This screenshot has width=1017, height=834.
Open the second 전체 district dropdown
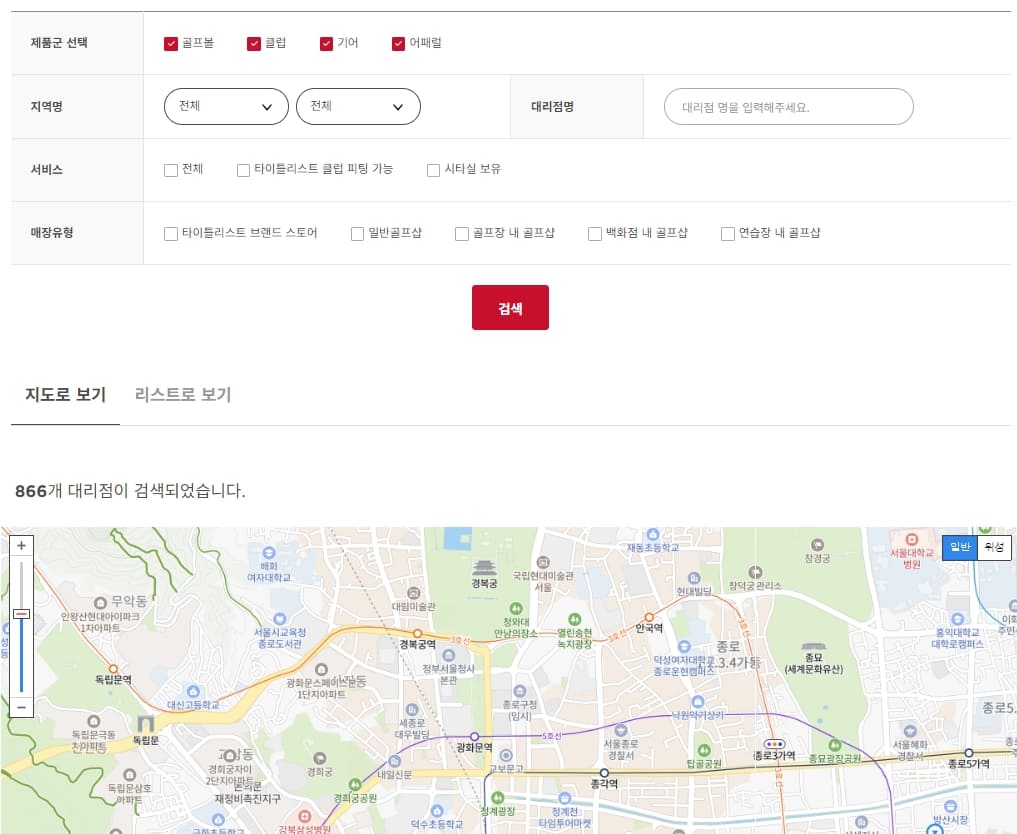(x=358, y=106)
